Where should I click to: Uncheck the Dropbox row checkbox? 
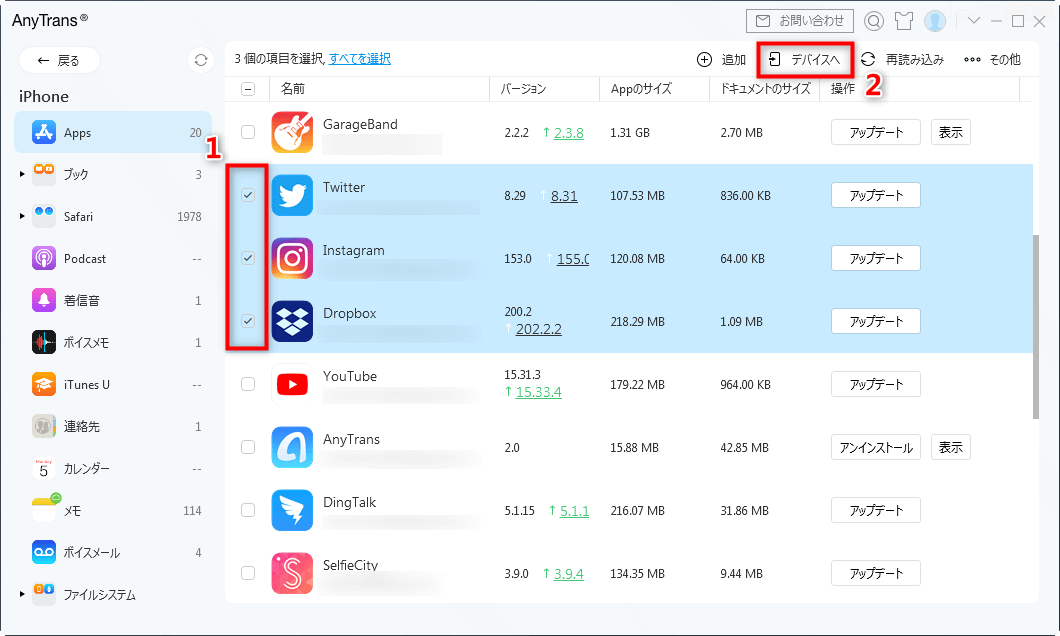coord(248,320)
